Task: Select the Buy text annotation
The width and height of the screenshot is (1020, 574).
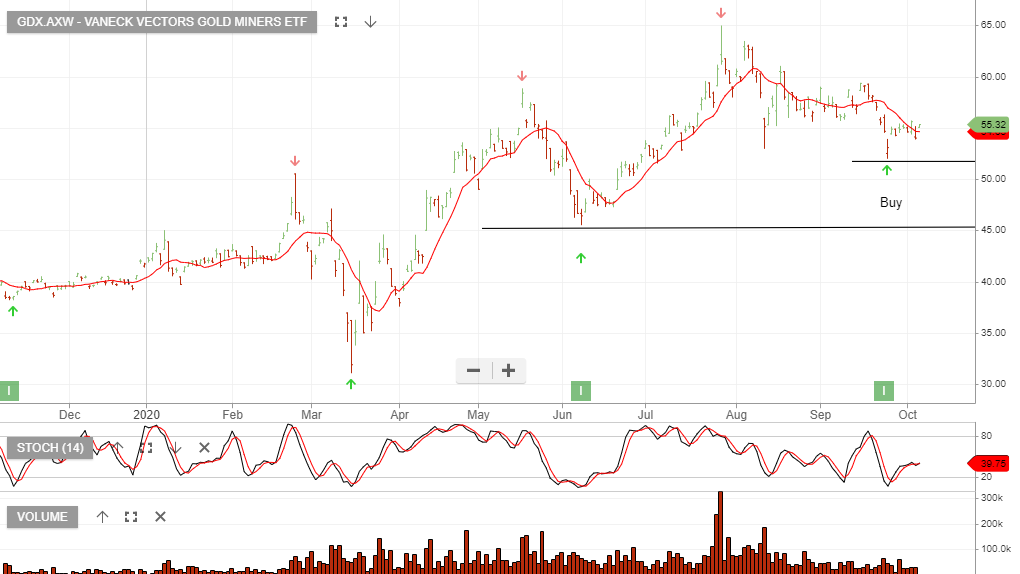Action: [891, 202]
